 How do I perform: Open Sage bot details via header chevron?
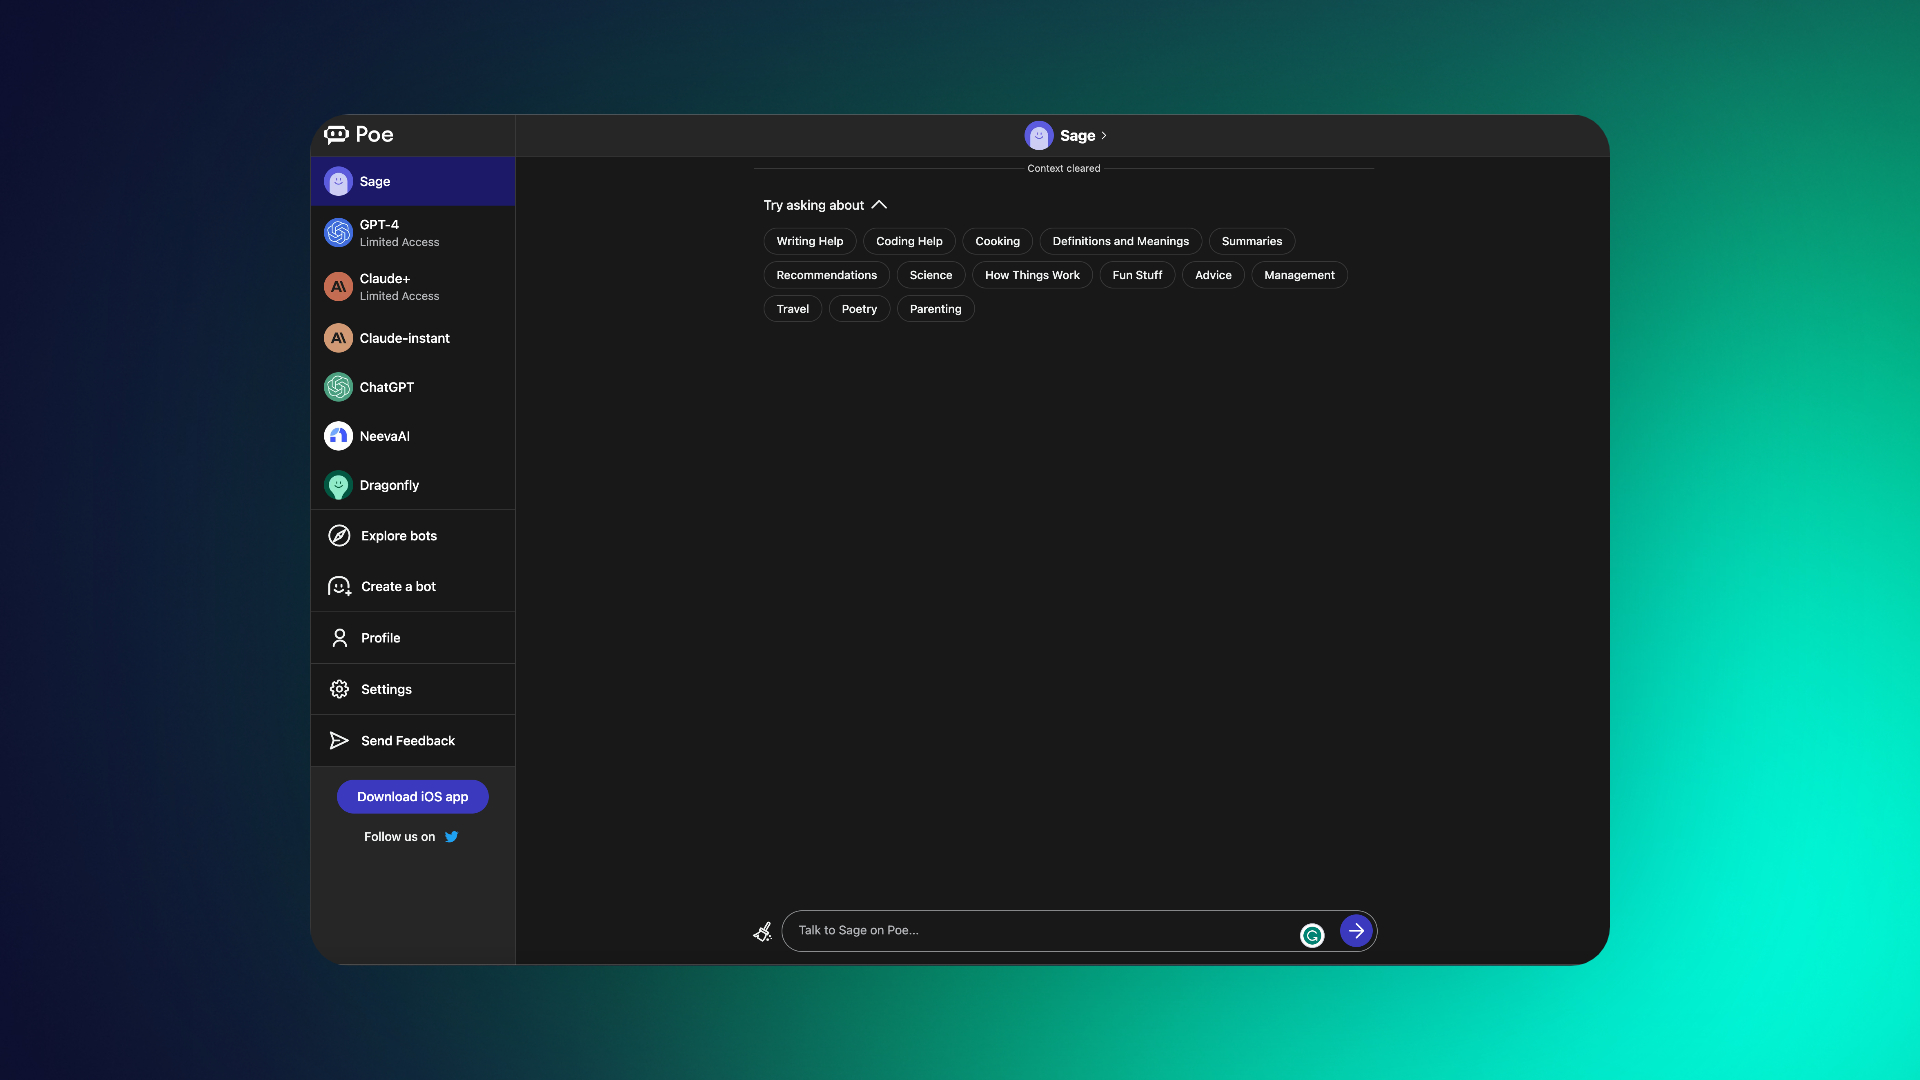(x=1104, y=136)
